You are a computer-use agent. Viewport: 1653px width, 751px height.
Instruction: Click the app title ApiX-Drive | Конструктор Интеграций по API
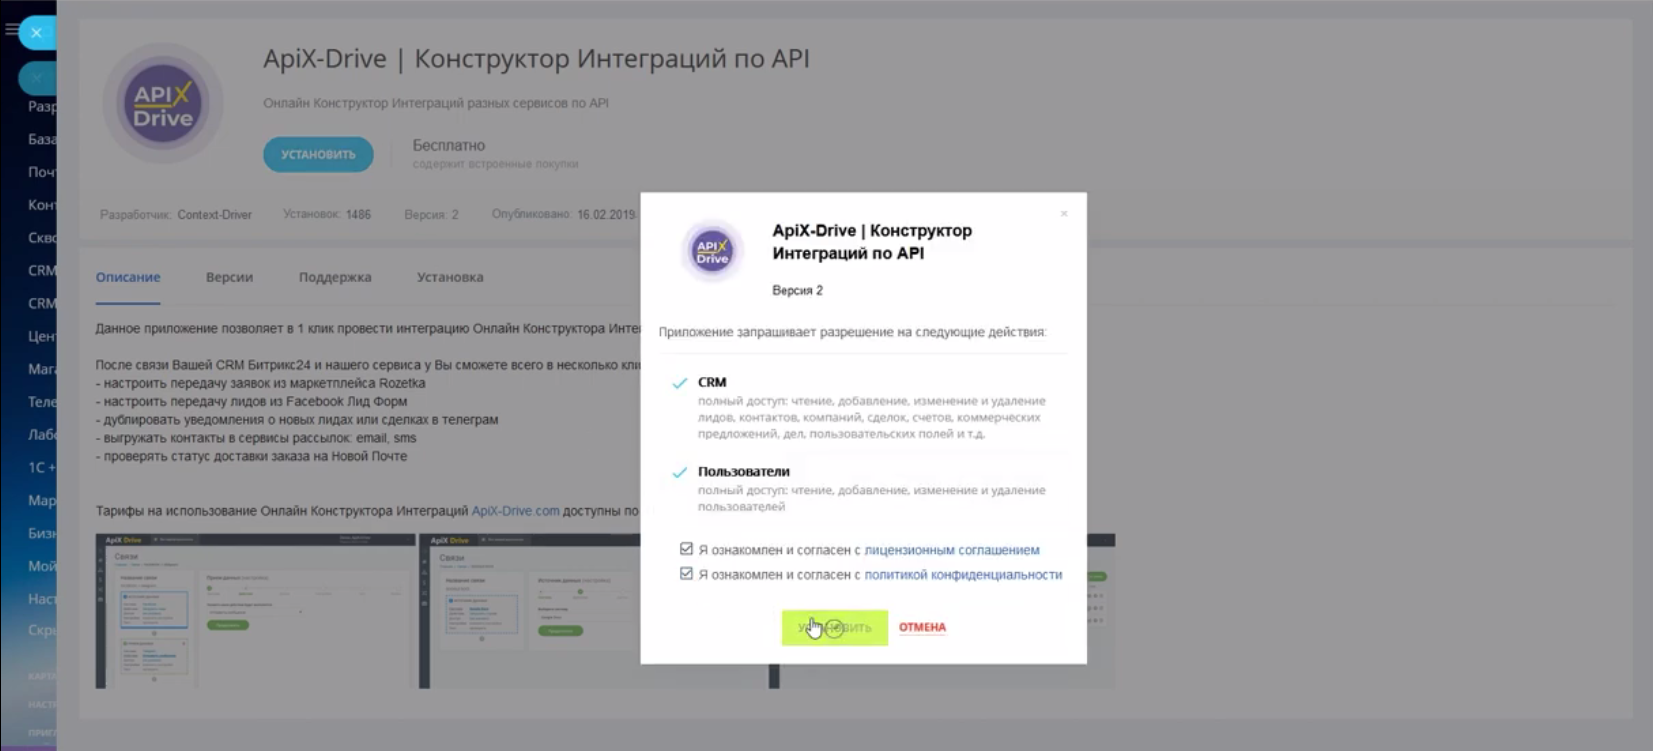click(536, 59)
